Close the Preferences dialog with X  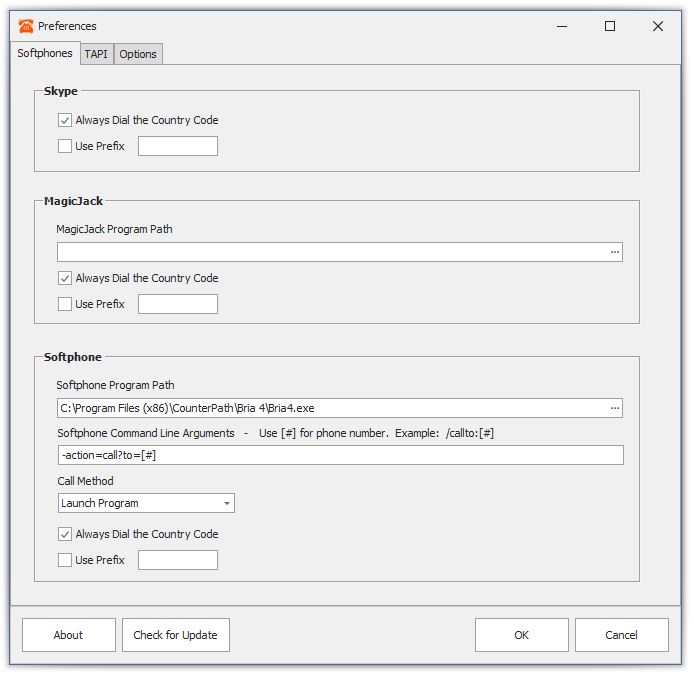[658, 26]
